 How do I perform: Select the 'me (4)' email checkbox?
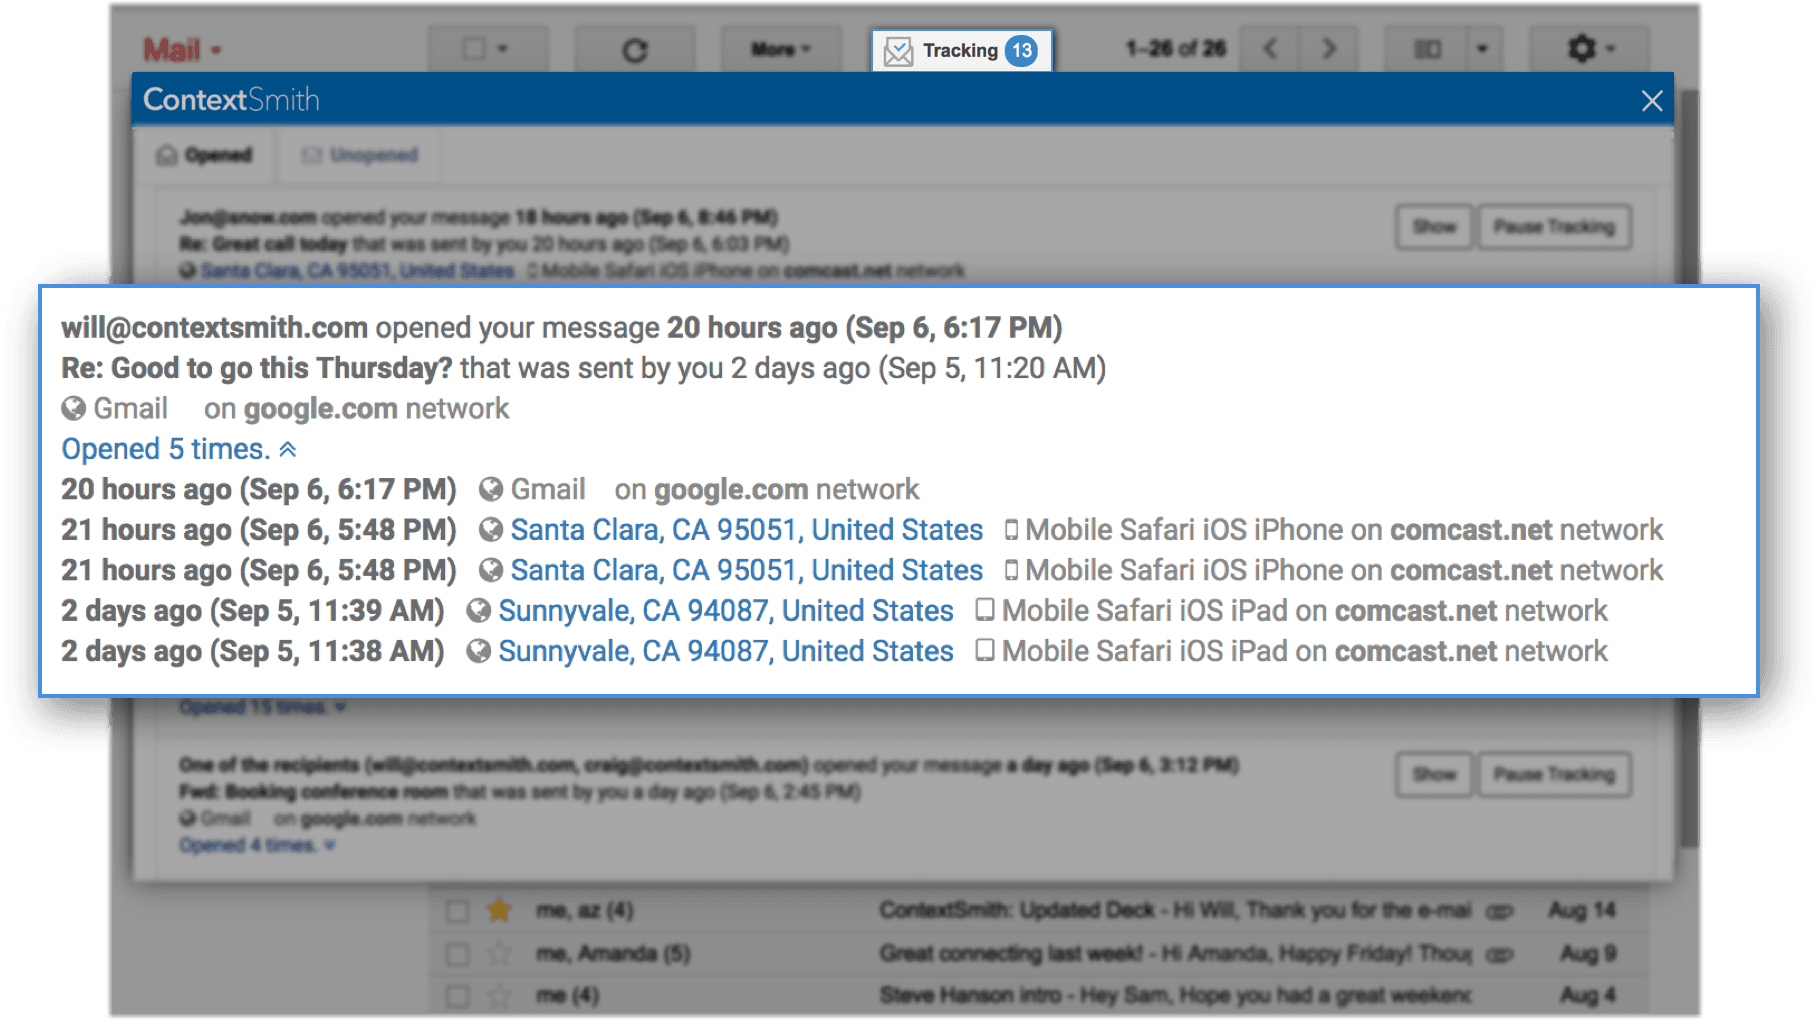pyautogui.click(x=458, y=996)
